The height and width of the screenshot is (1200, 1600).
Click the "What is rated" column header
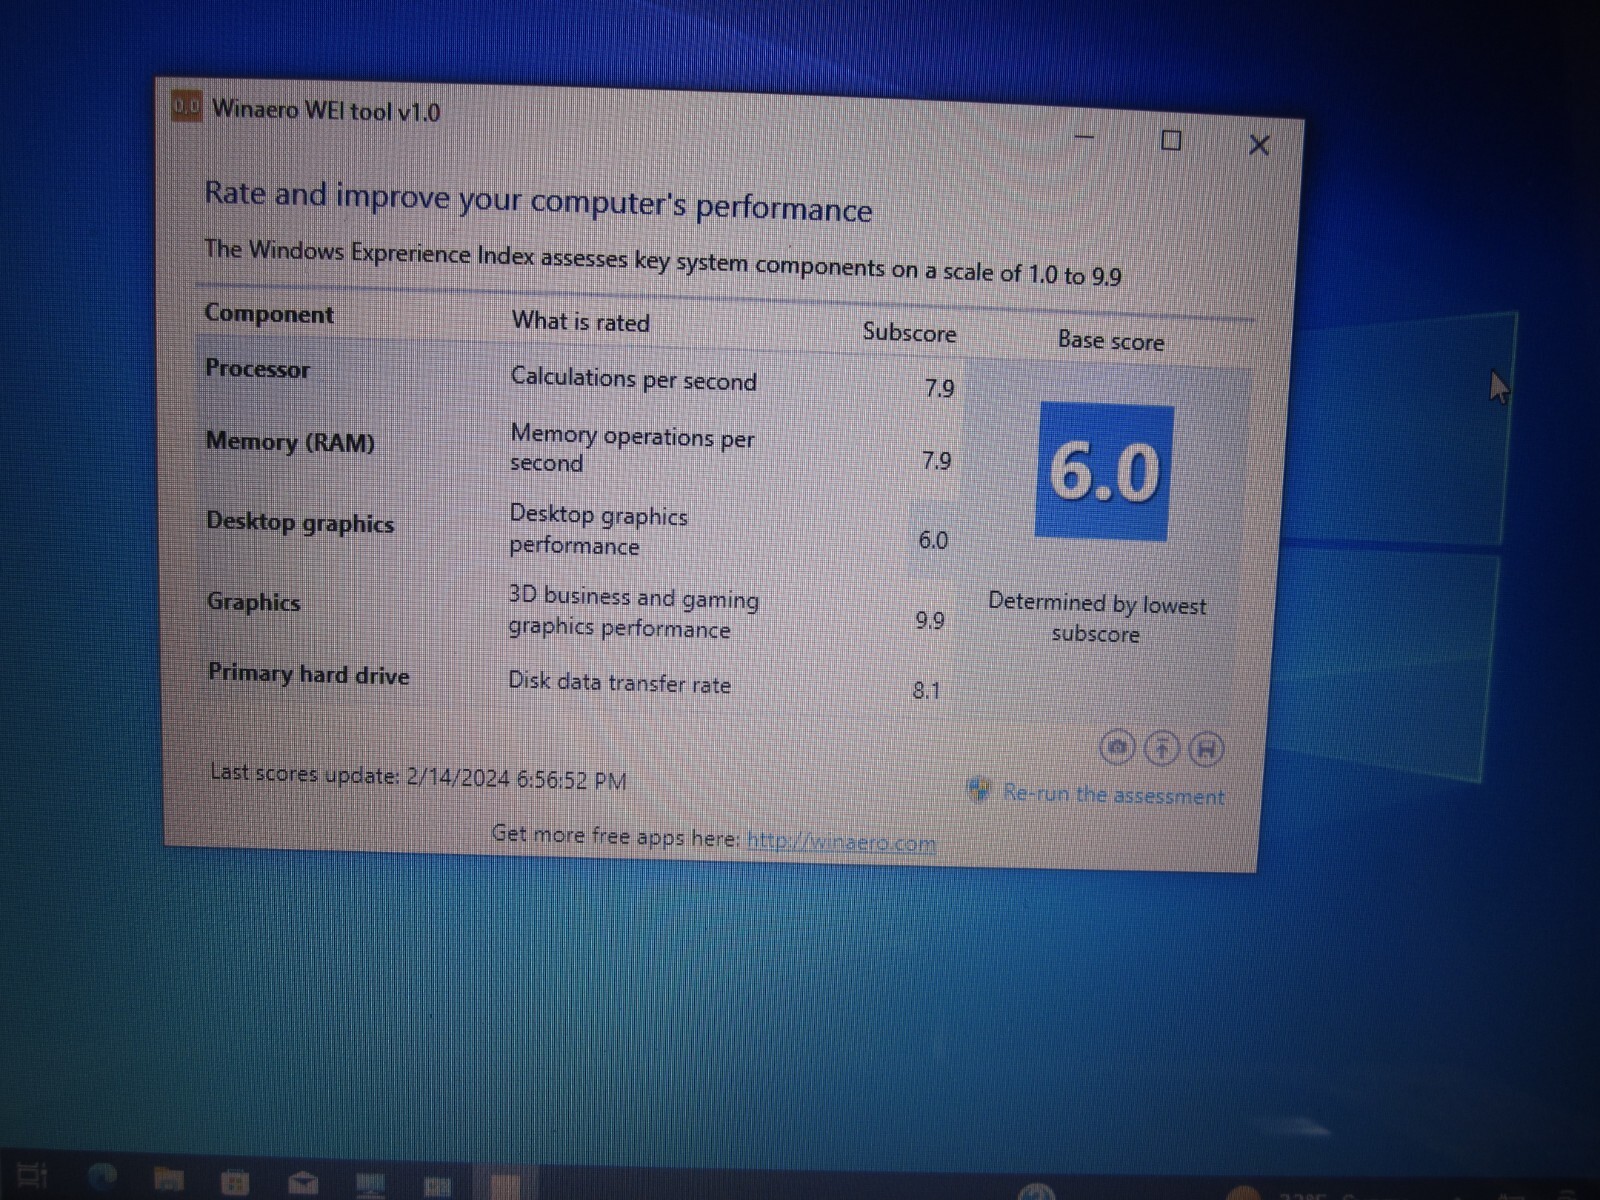(581, 321)
